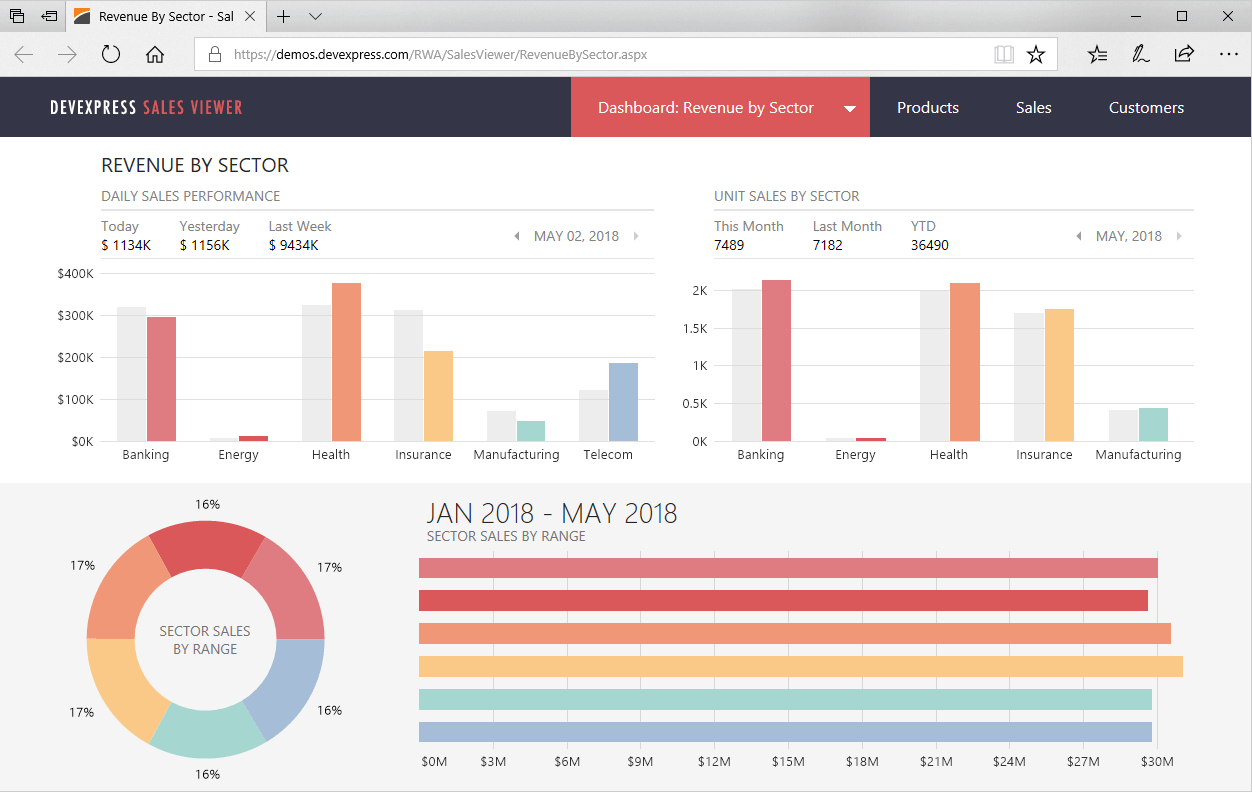Go to previous month before May, 2018
The width and height of the screenshot is (1252, 792).
click(x=1079, y=237)
